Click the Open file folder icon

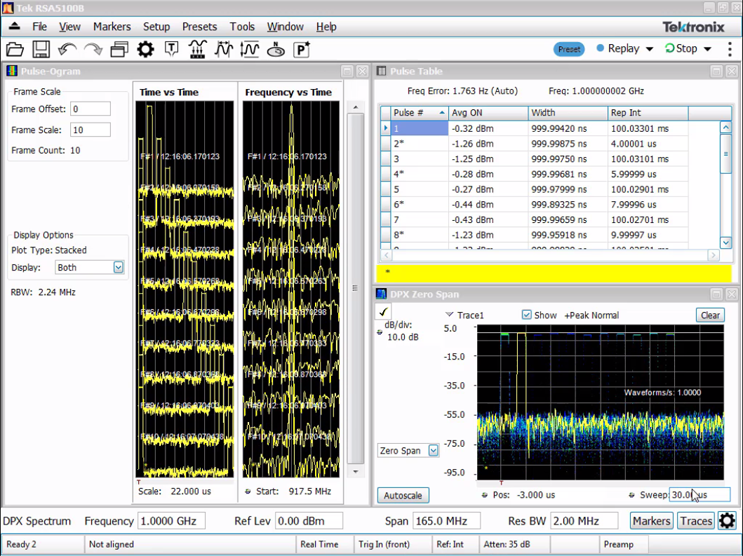[15, 49]
